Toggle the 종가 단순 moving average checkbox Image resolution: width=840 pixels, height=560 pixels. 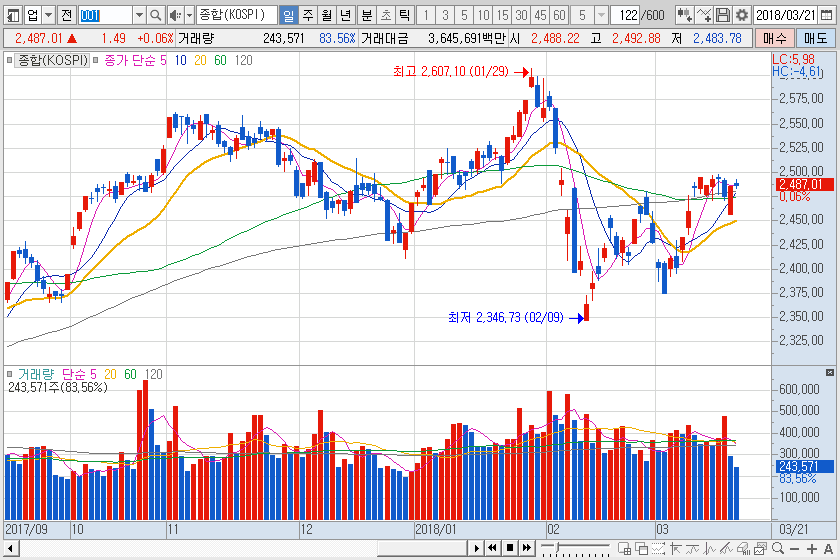pyautogui.click(x=96, y=61)
